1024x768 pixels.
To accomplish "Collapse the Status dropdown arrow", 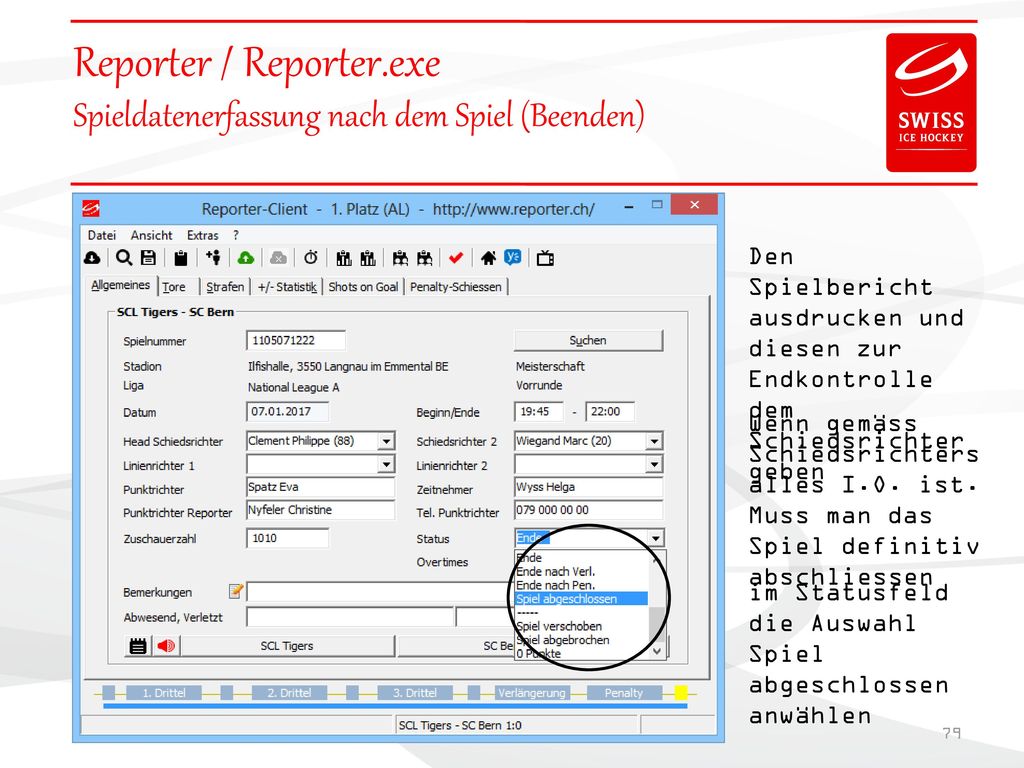I will click(x=656, y=538).
